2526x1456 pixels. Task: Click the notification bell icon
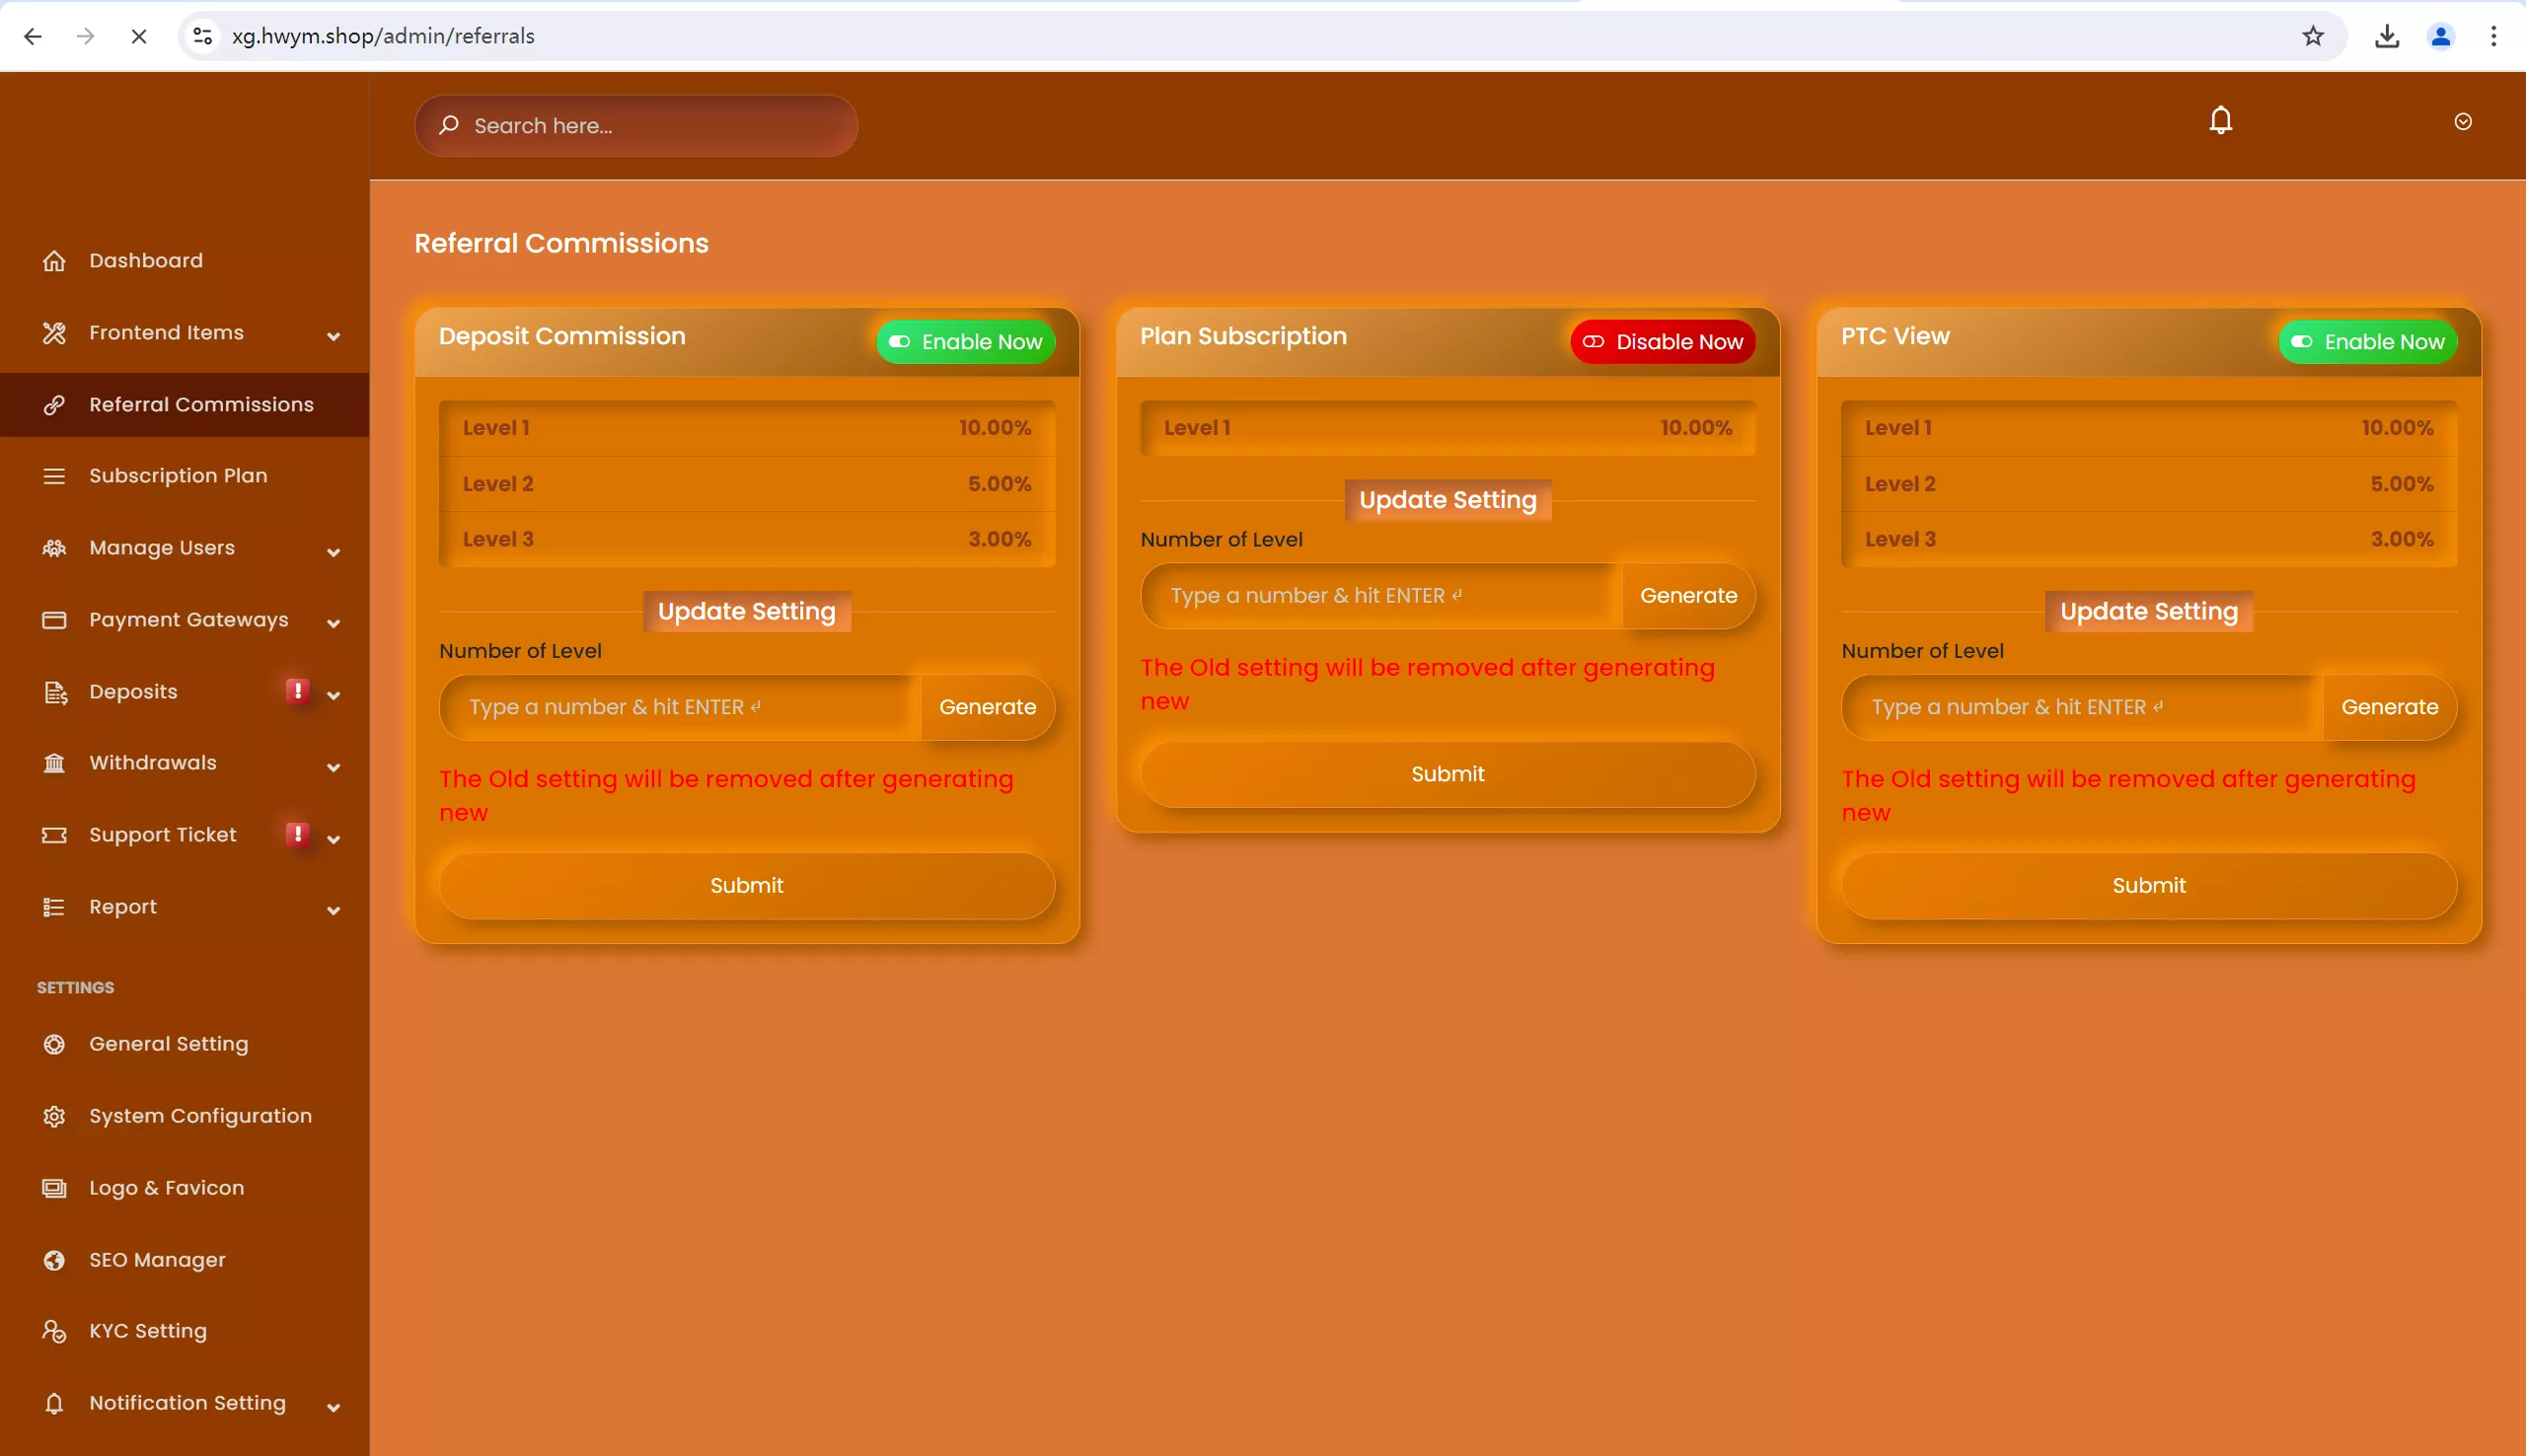pos(2220,121)
